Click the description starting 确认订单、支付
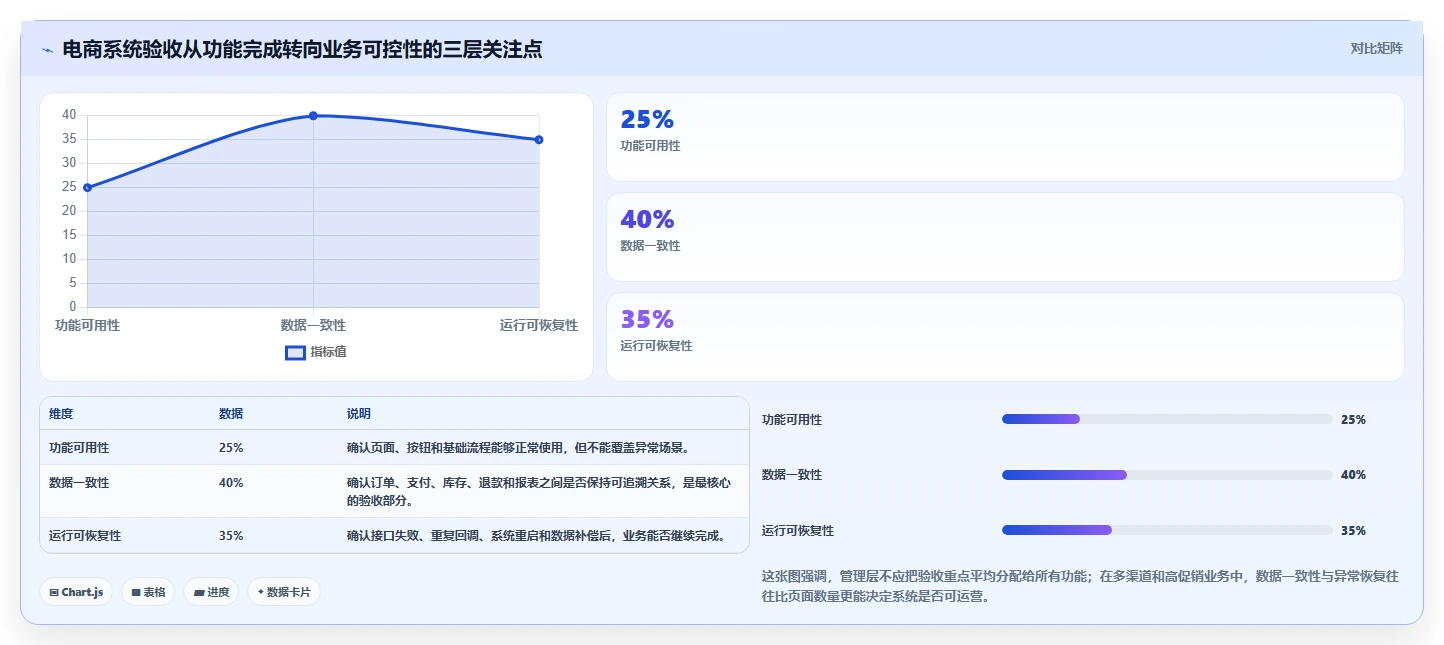 point(538,491)
